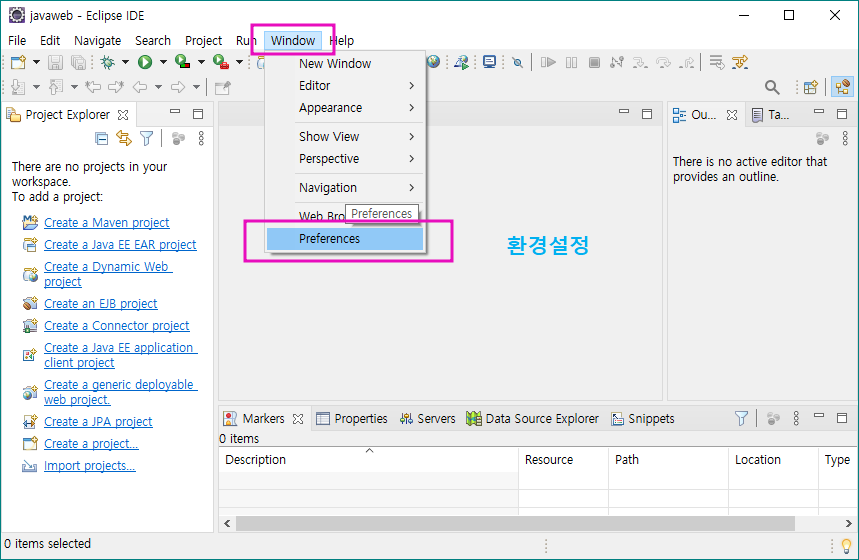The image size is (859, 560).
Task: Expand the Editor submenu
Action: [345, 85]
